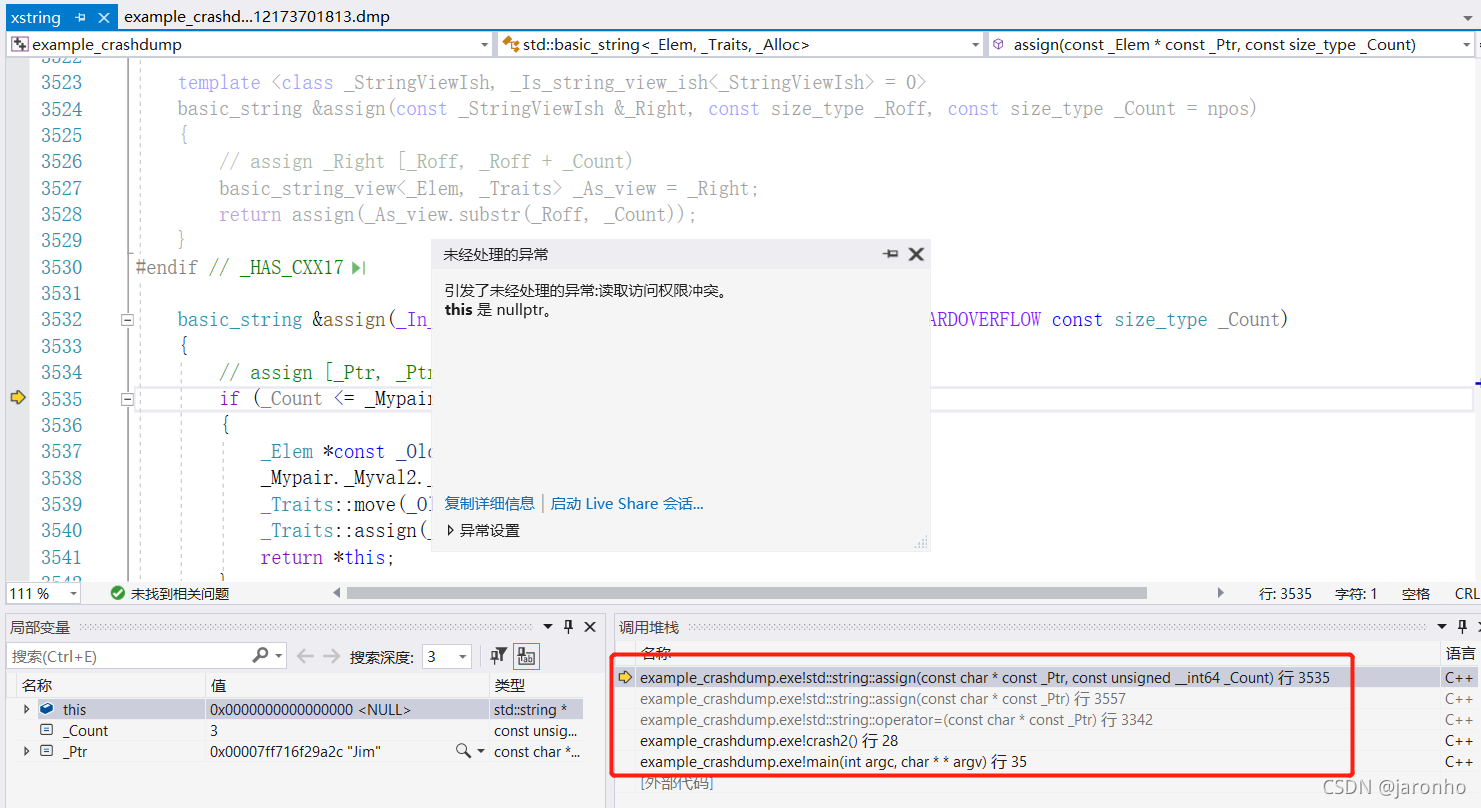Toggle auto-hide pin on 调用堆栈 panel
Viewport: 1481px width, 808px height.
tap(1462, 627)
